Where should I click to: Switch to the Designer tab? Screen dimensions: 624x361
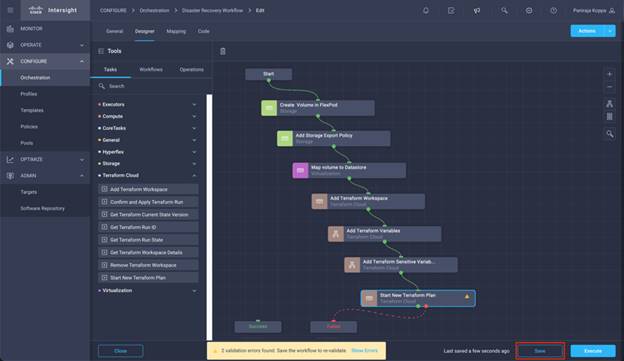(x=144, y=31)
